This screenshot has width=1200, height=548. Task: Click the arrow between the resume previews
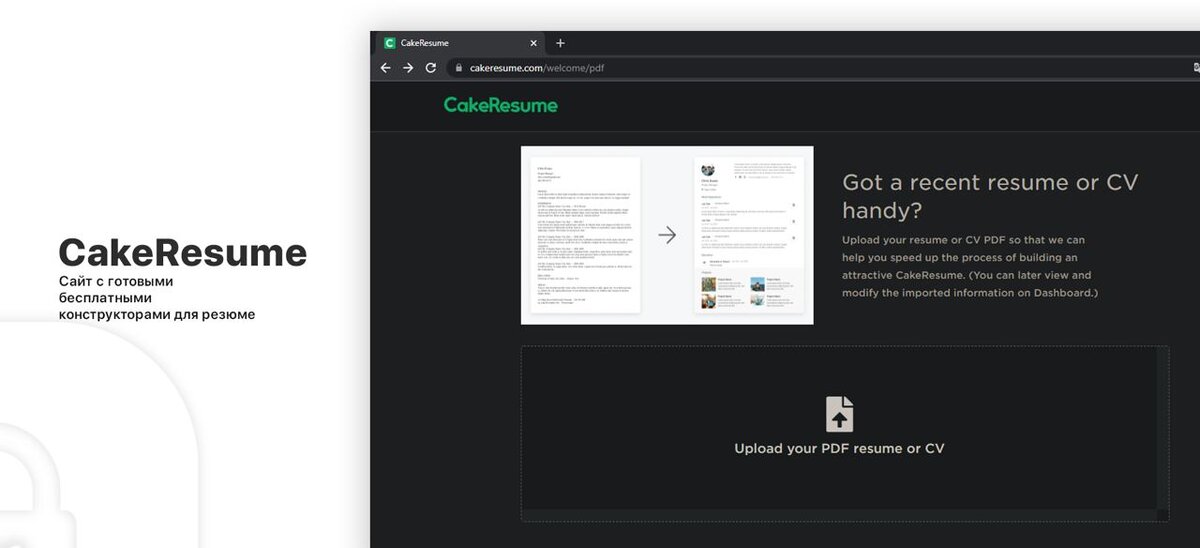[667, 235]
